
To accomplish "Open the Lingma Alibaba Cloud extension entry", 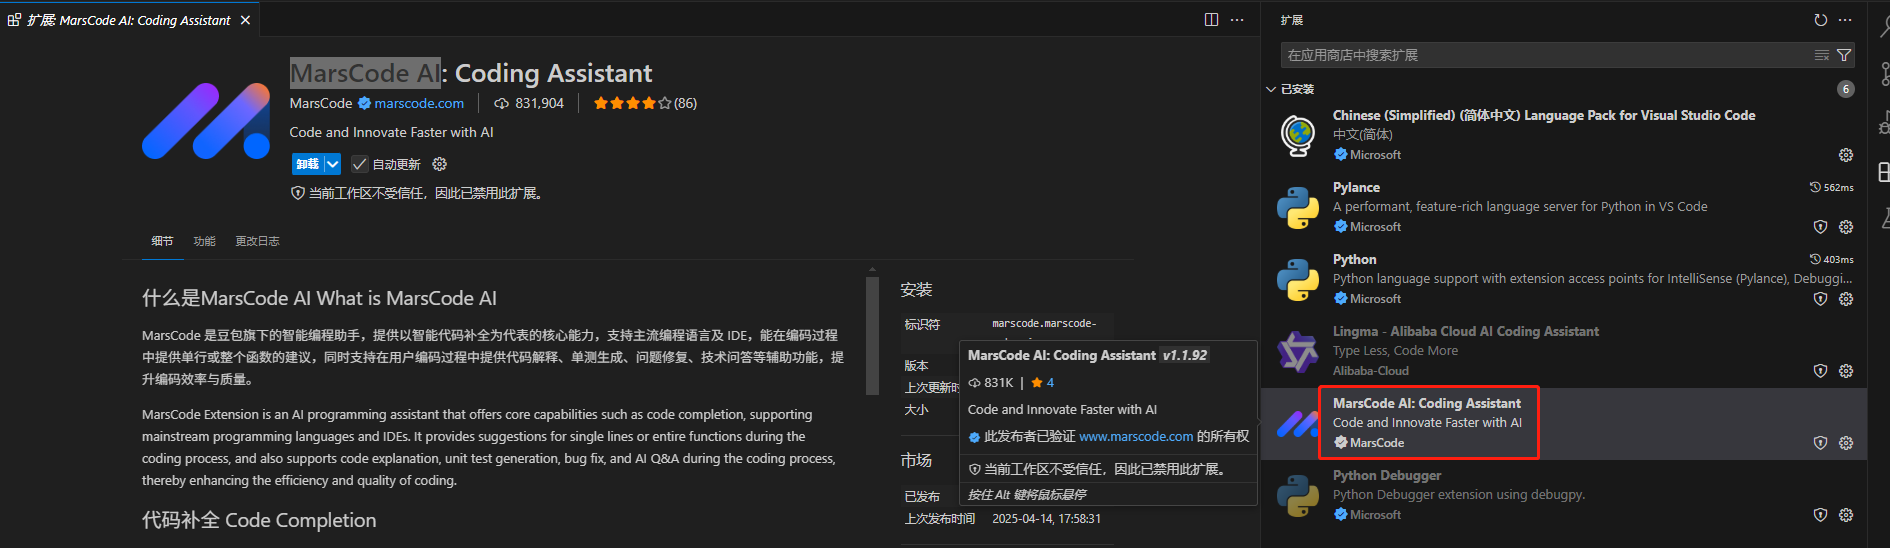I will pos(1564,351).
